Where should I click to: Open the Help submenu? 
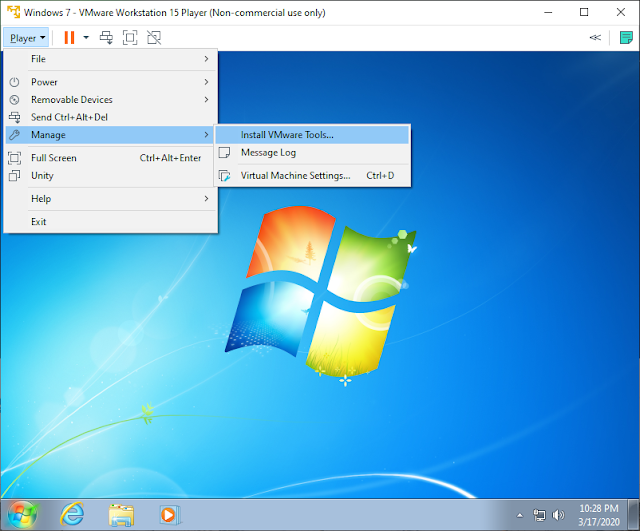coord(110,199)
